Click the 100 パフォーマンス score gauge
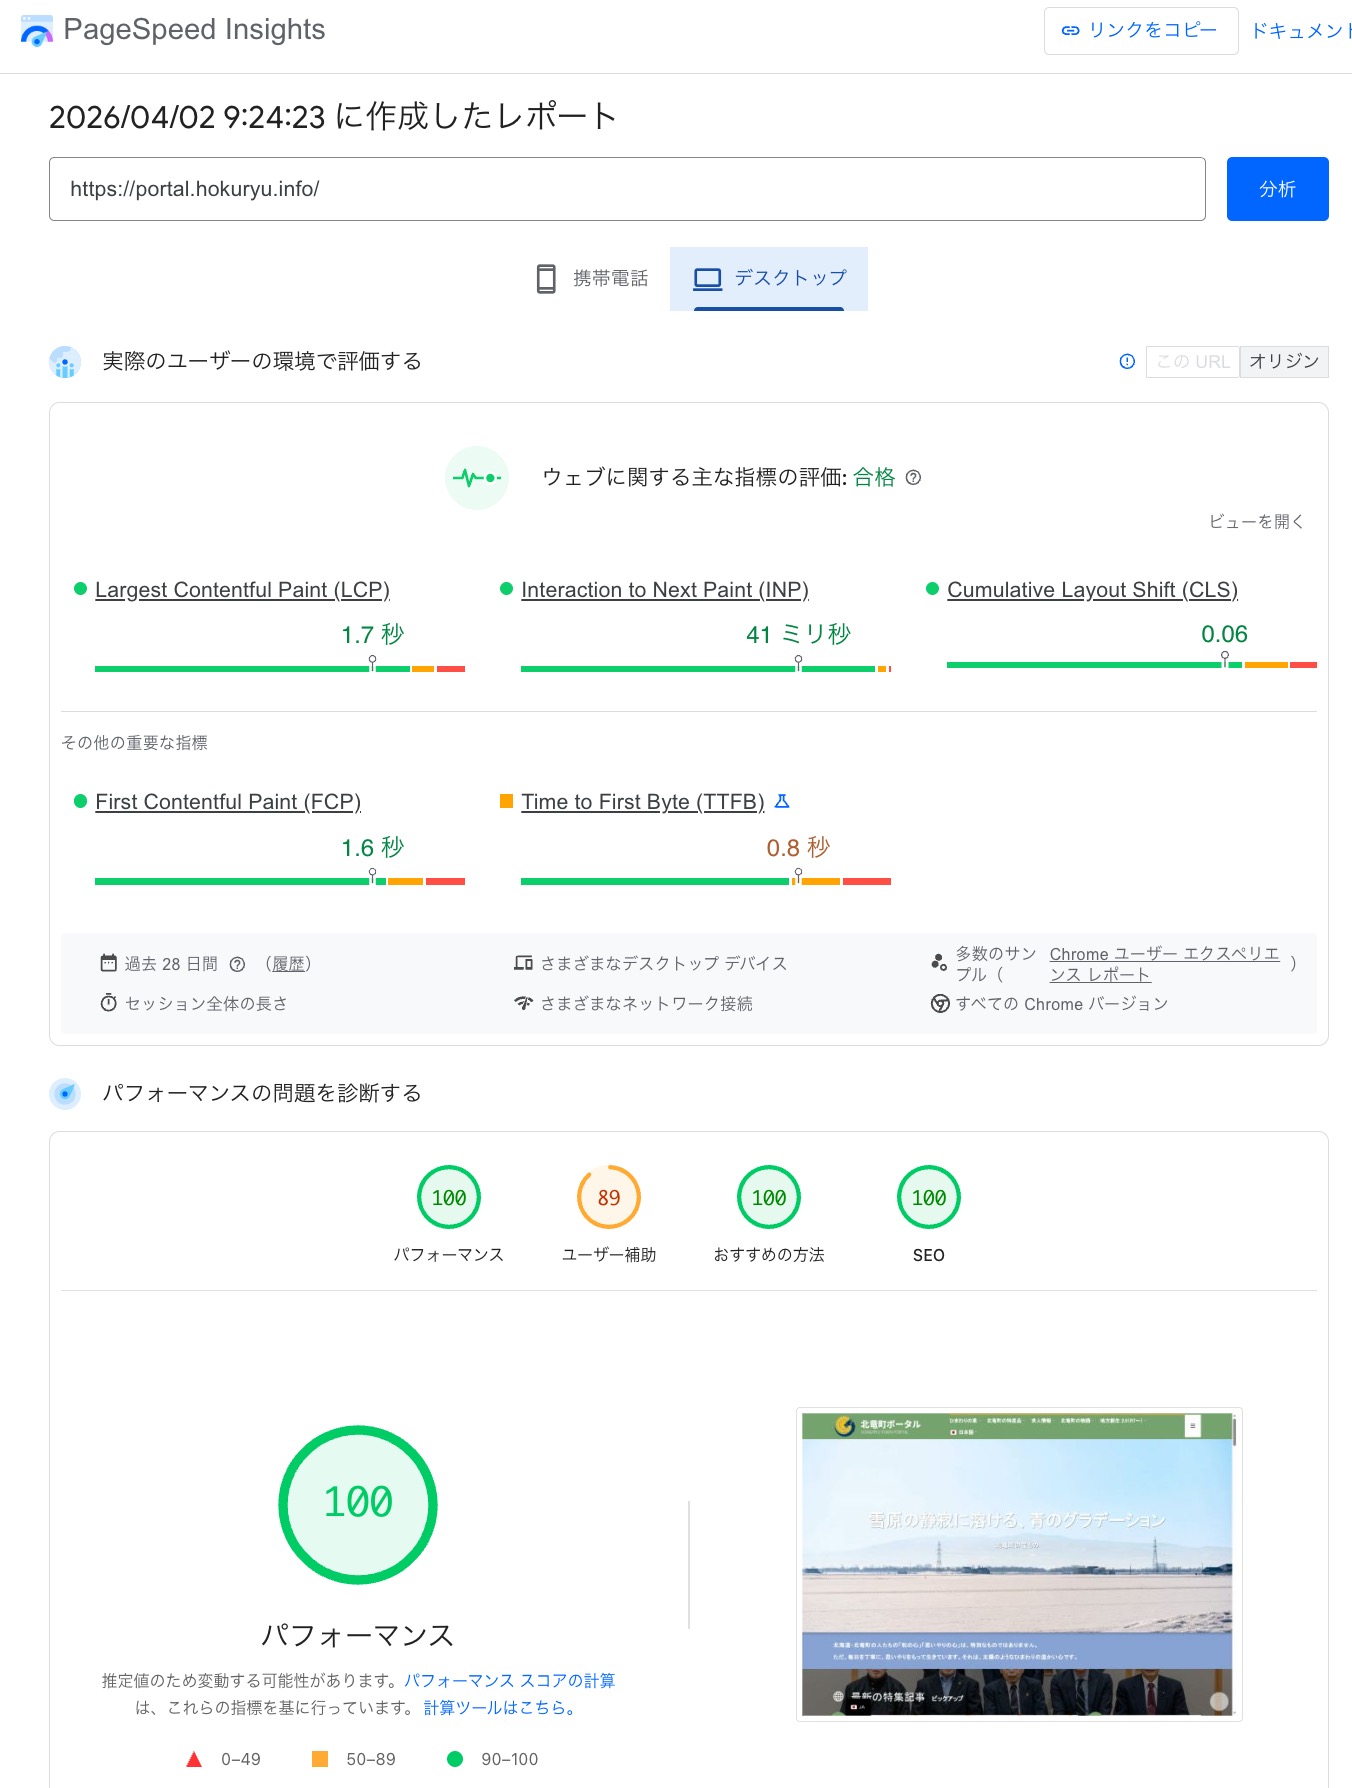 449,1198
